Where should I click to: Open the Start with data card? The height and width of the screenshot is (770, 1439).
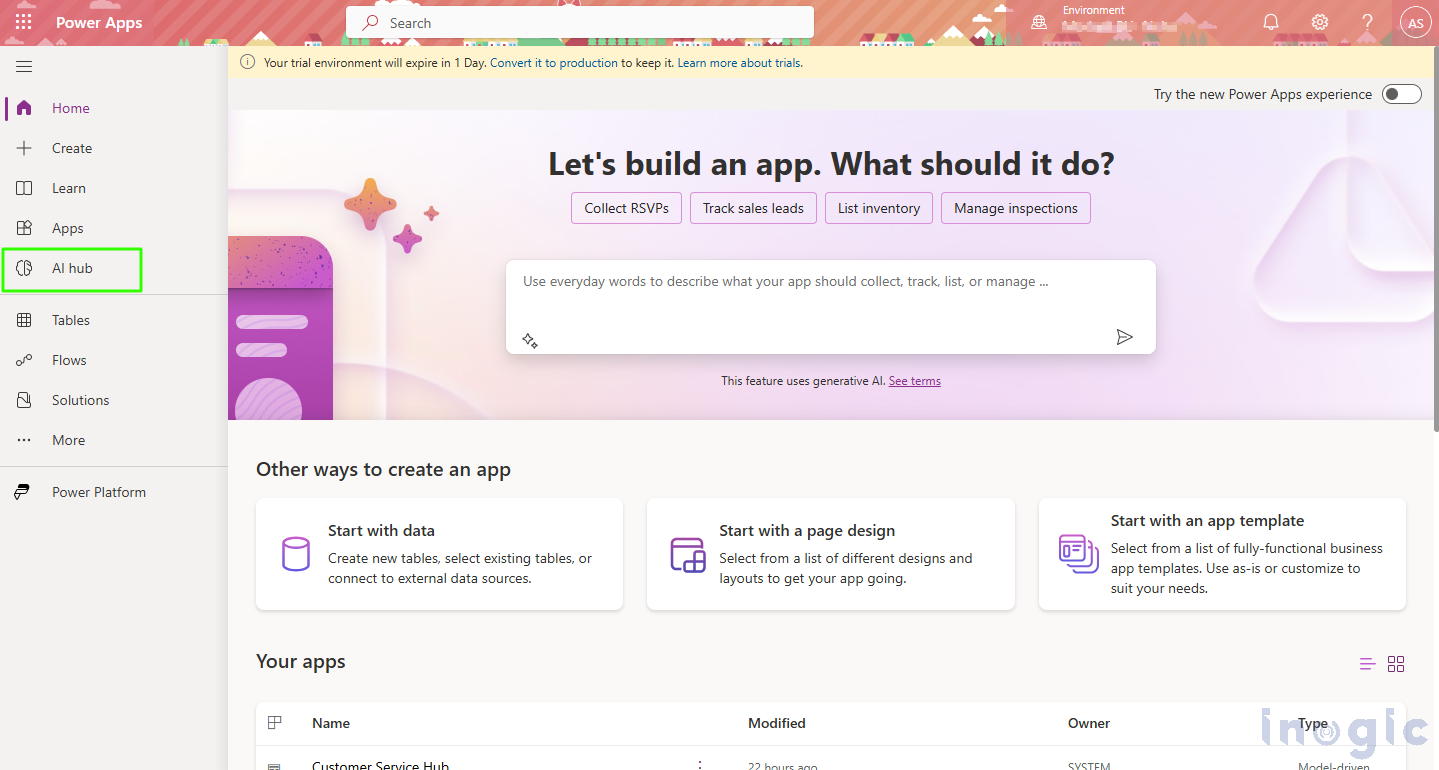tap(440, 554)
